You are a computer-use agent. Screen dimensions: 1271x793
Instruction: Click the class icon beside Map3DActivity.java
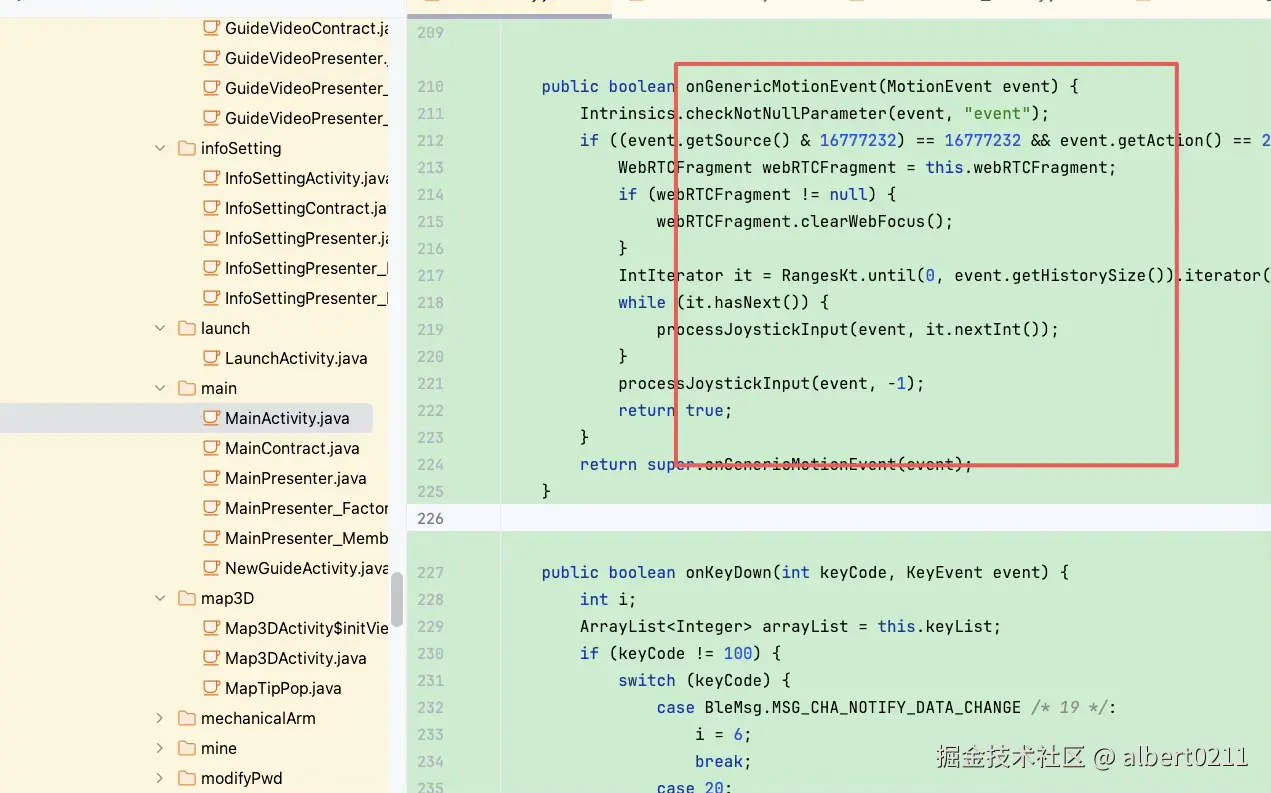[211, 658]
